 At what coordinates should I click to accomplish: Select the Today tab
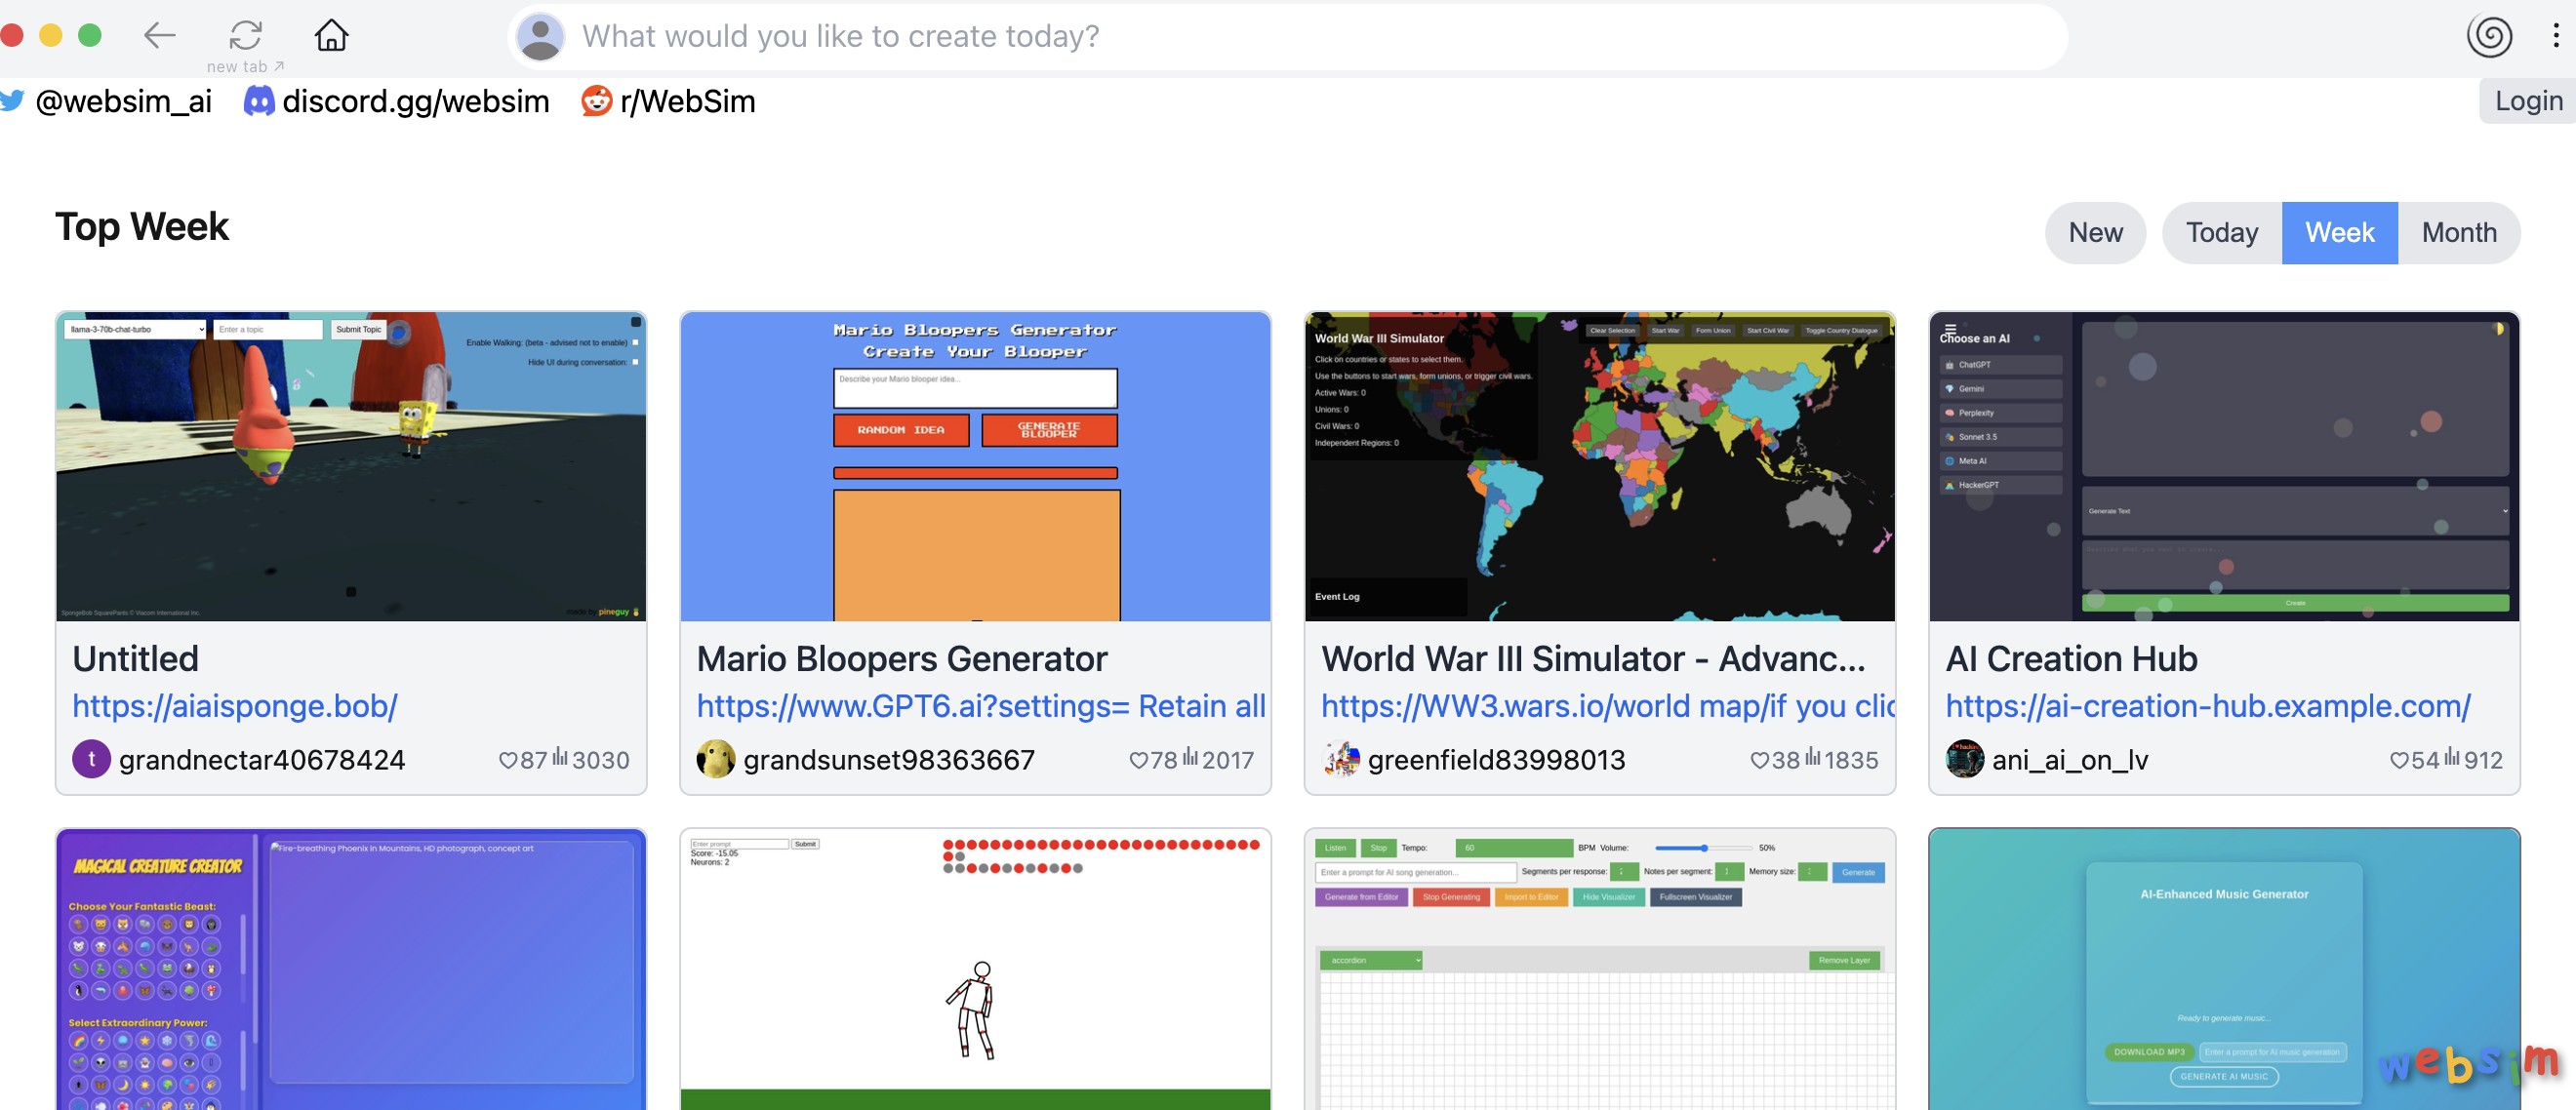(x=2221, y=233)
